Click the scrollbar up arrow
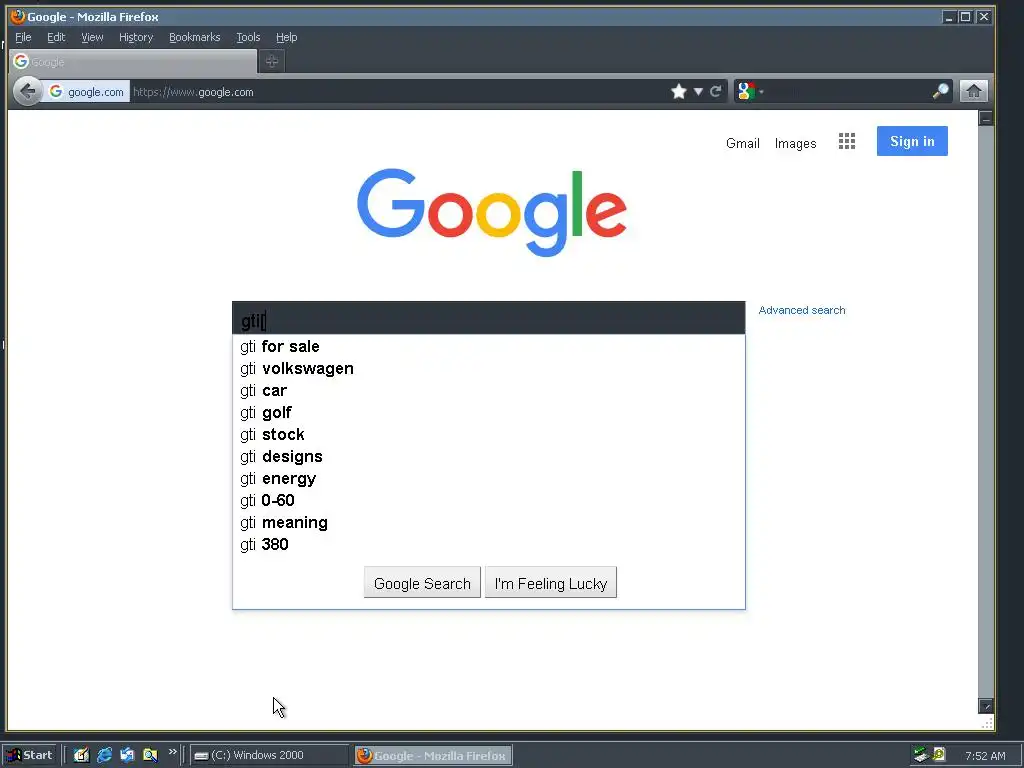This screenshot has height=768, width=1024. point(986,118)
